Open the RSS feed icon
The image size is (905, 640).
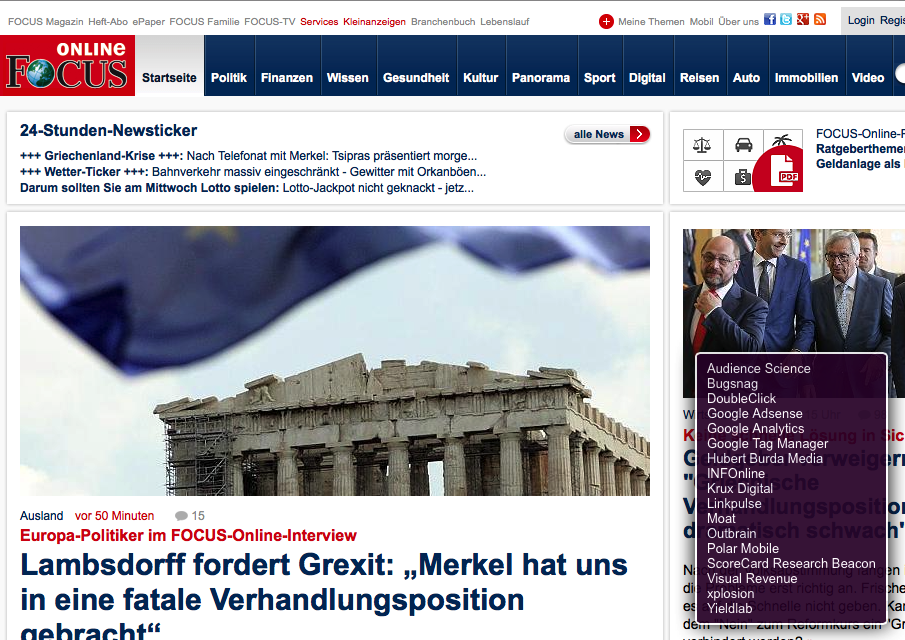pos(820,19)
